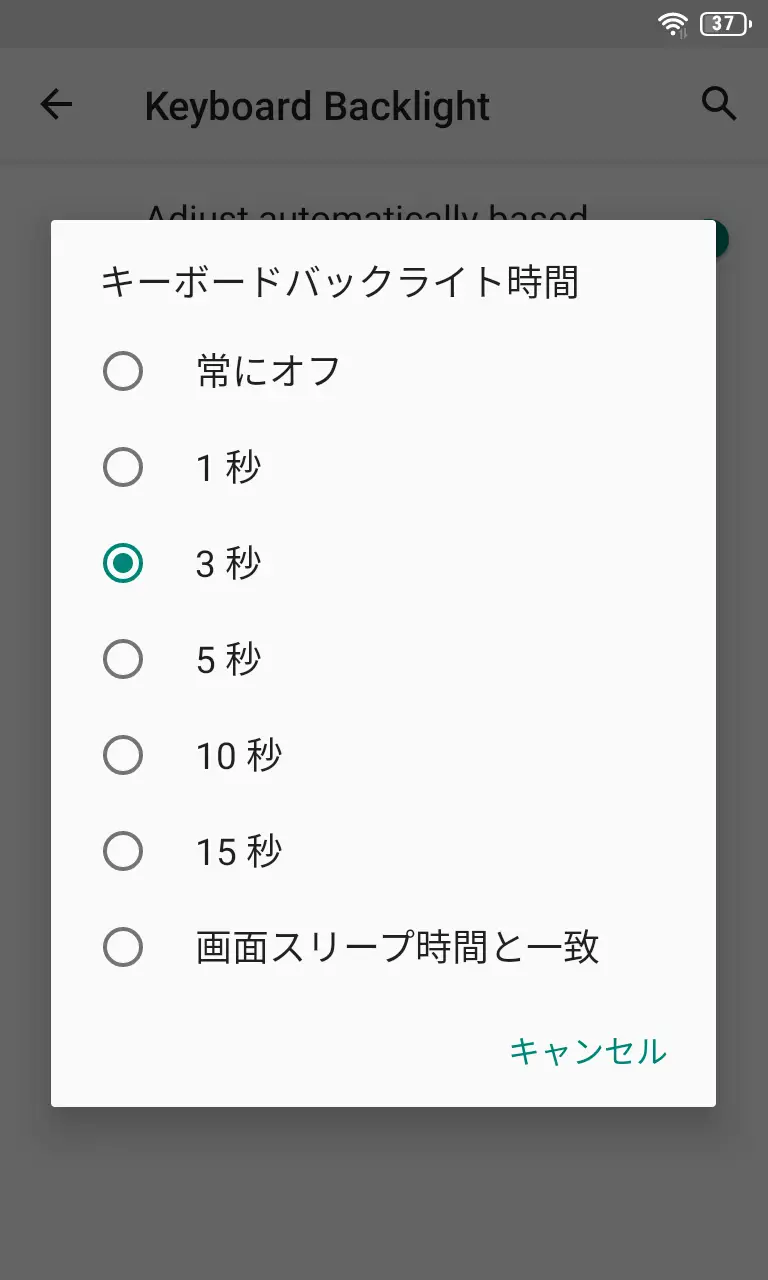
Task: Click the Keyboard Backlight page title
Action: tap(317, 106)
